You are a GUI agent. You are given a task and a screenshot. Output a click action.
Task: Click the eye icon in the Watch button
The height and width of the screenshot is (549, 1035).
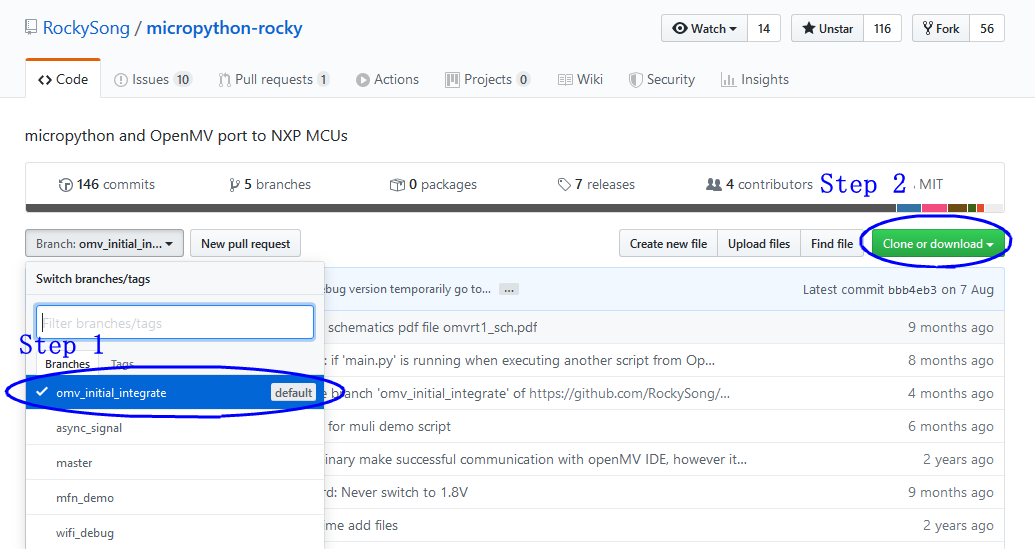(680, 28)
